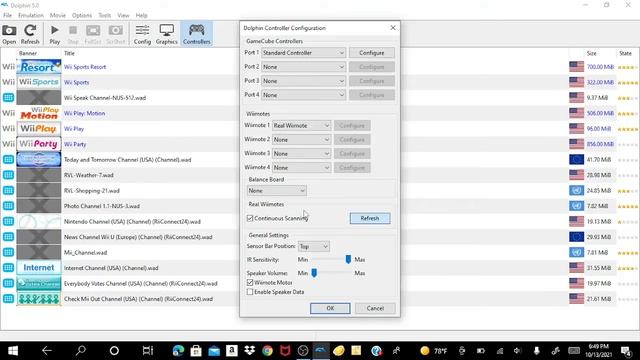Open Graphics settings icon
640x360 pixels.
coord(167,34)
